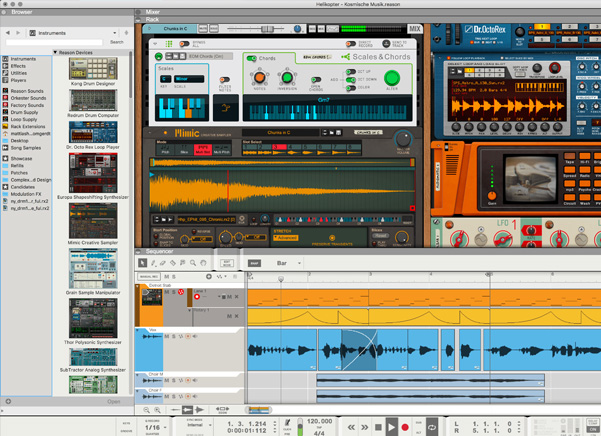Click tempo value 120.000
This screenshot has height=436, width=601.
point(319,421)
